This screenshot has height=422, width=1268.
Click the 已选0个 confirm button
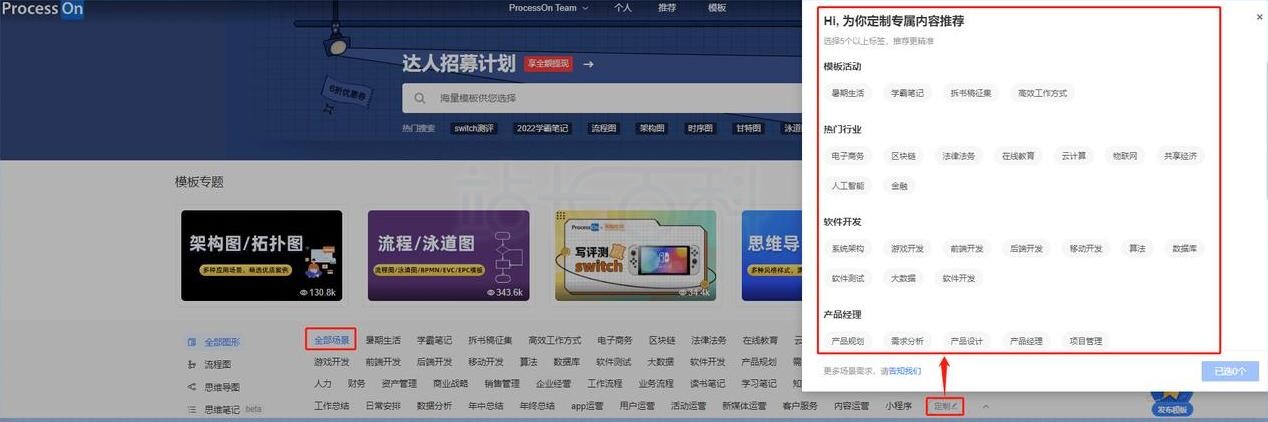click(1229, 371)
